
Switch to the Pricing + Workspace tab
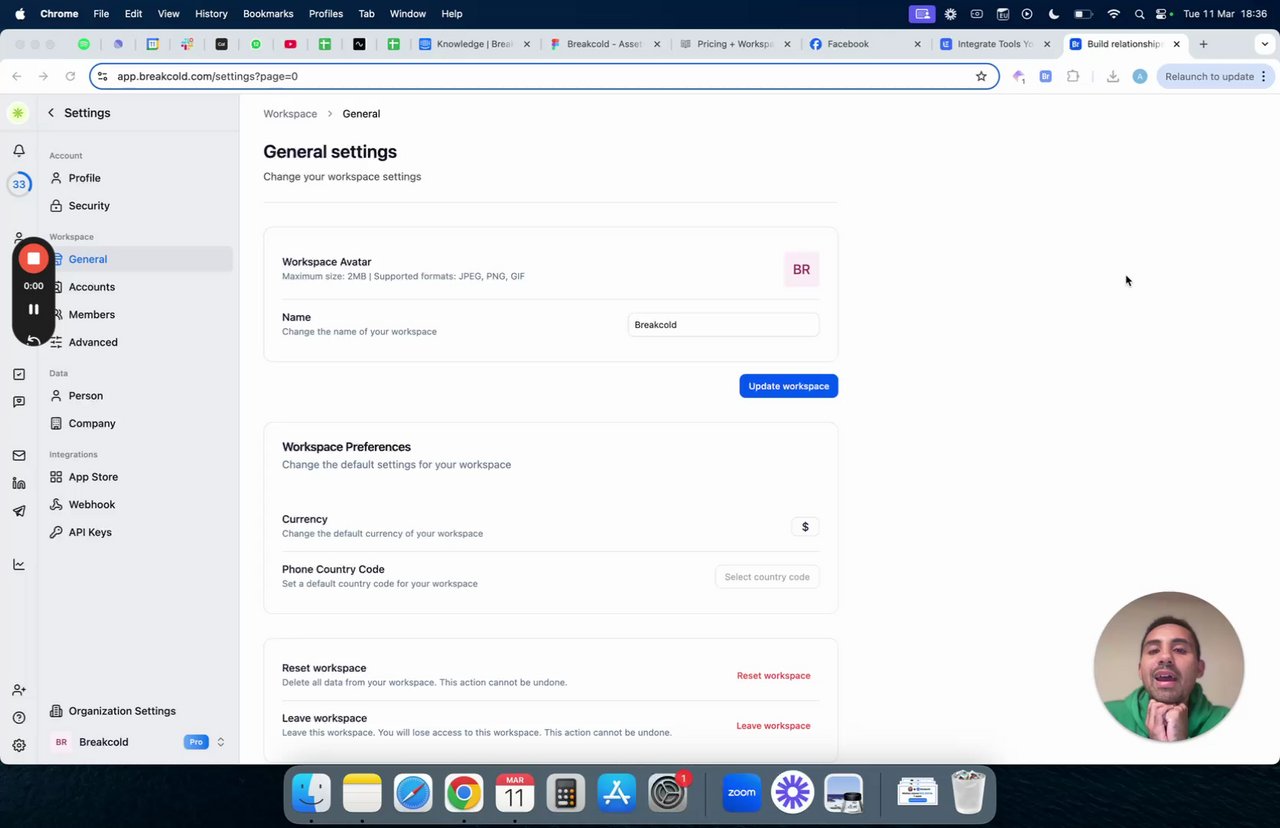(735, 44)
